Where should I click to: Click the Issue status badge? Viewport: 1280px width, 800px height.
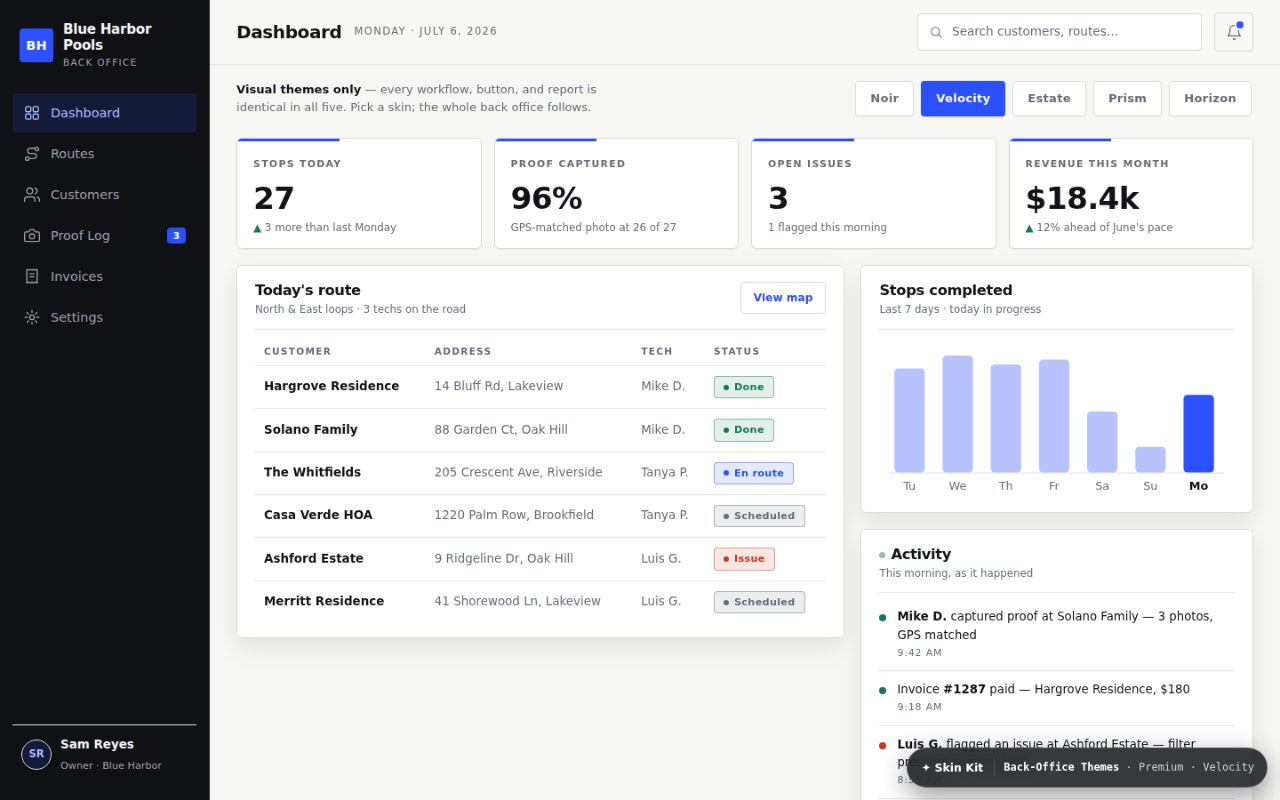tap(744, 559)
